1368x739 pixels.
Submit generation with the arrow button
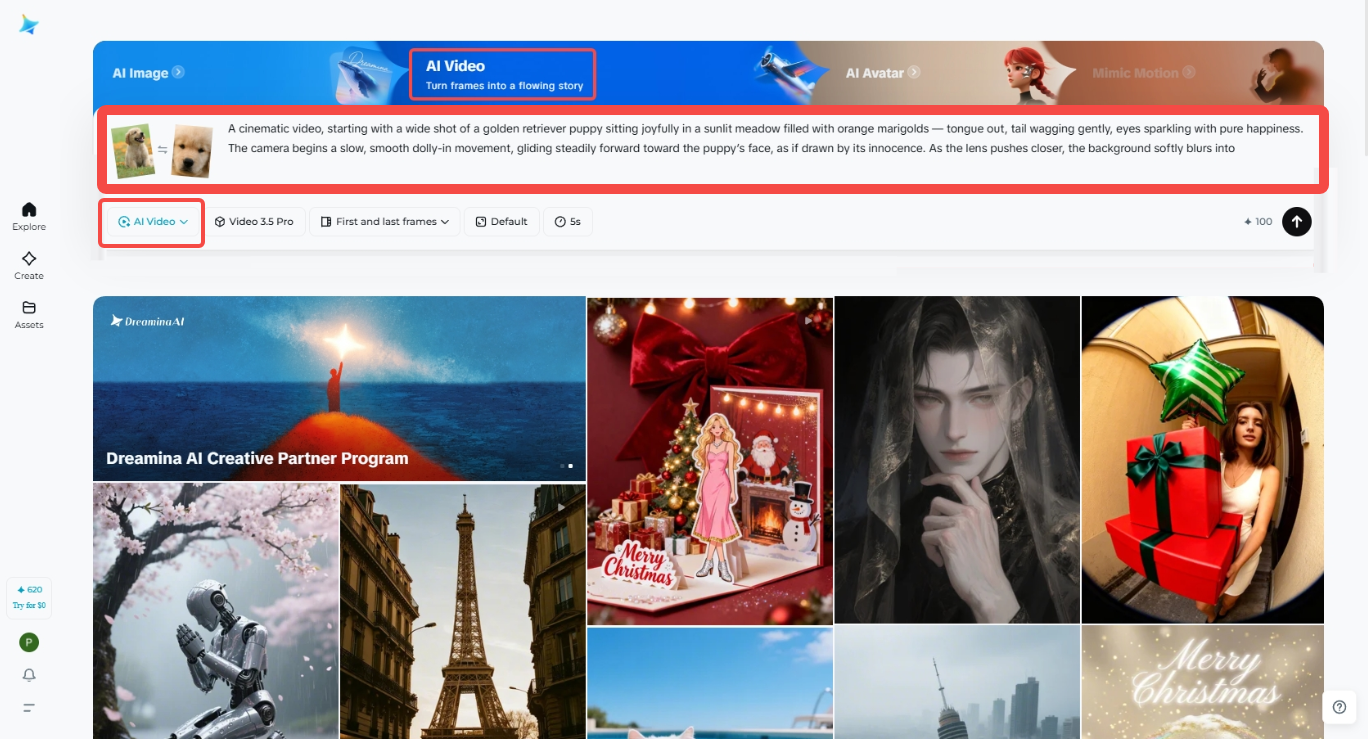[1296, 221]
